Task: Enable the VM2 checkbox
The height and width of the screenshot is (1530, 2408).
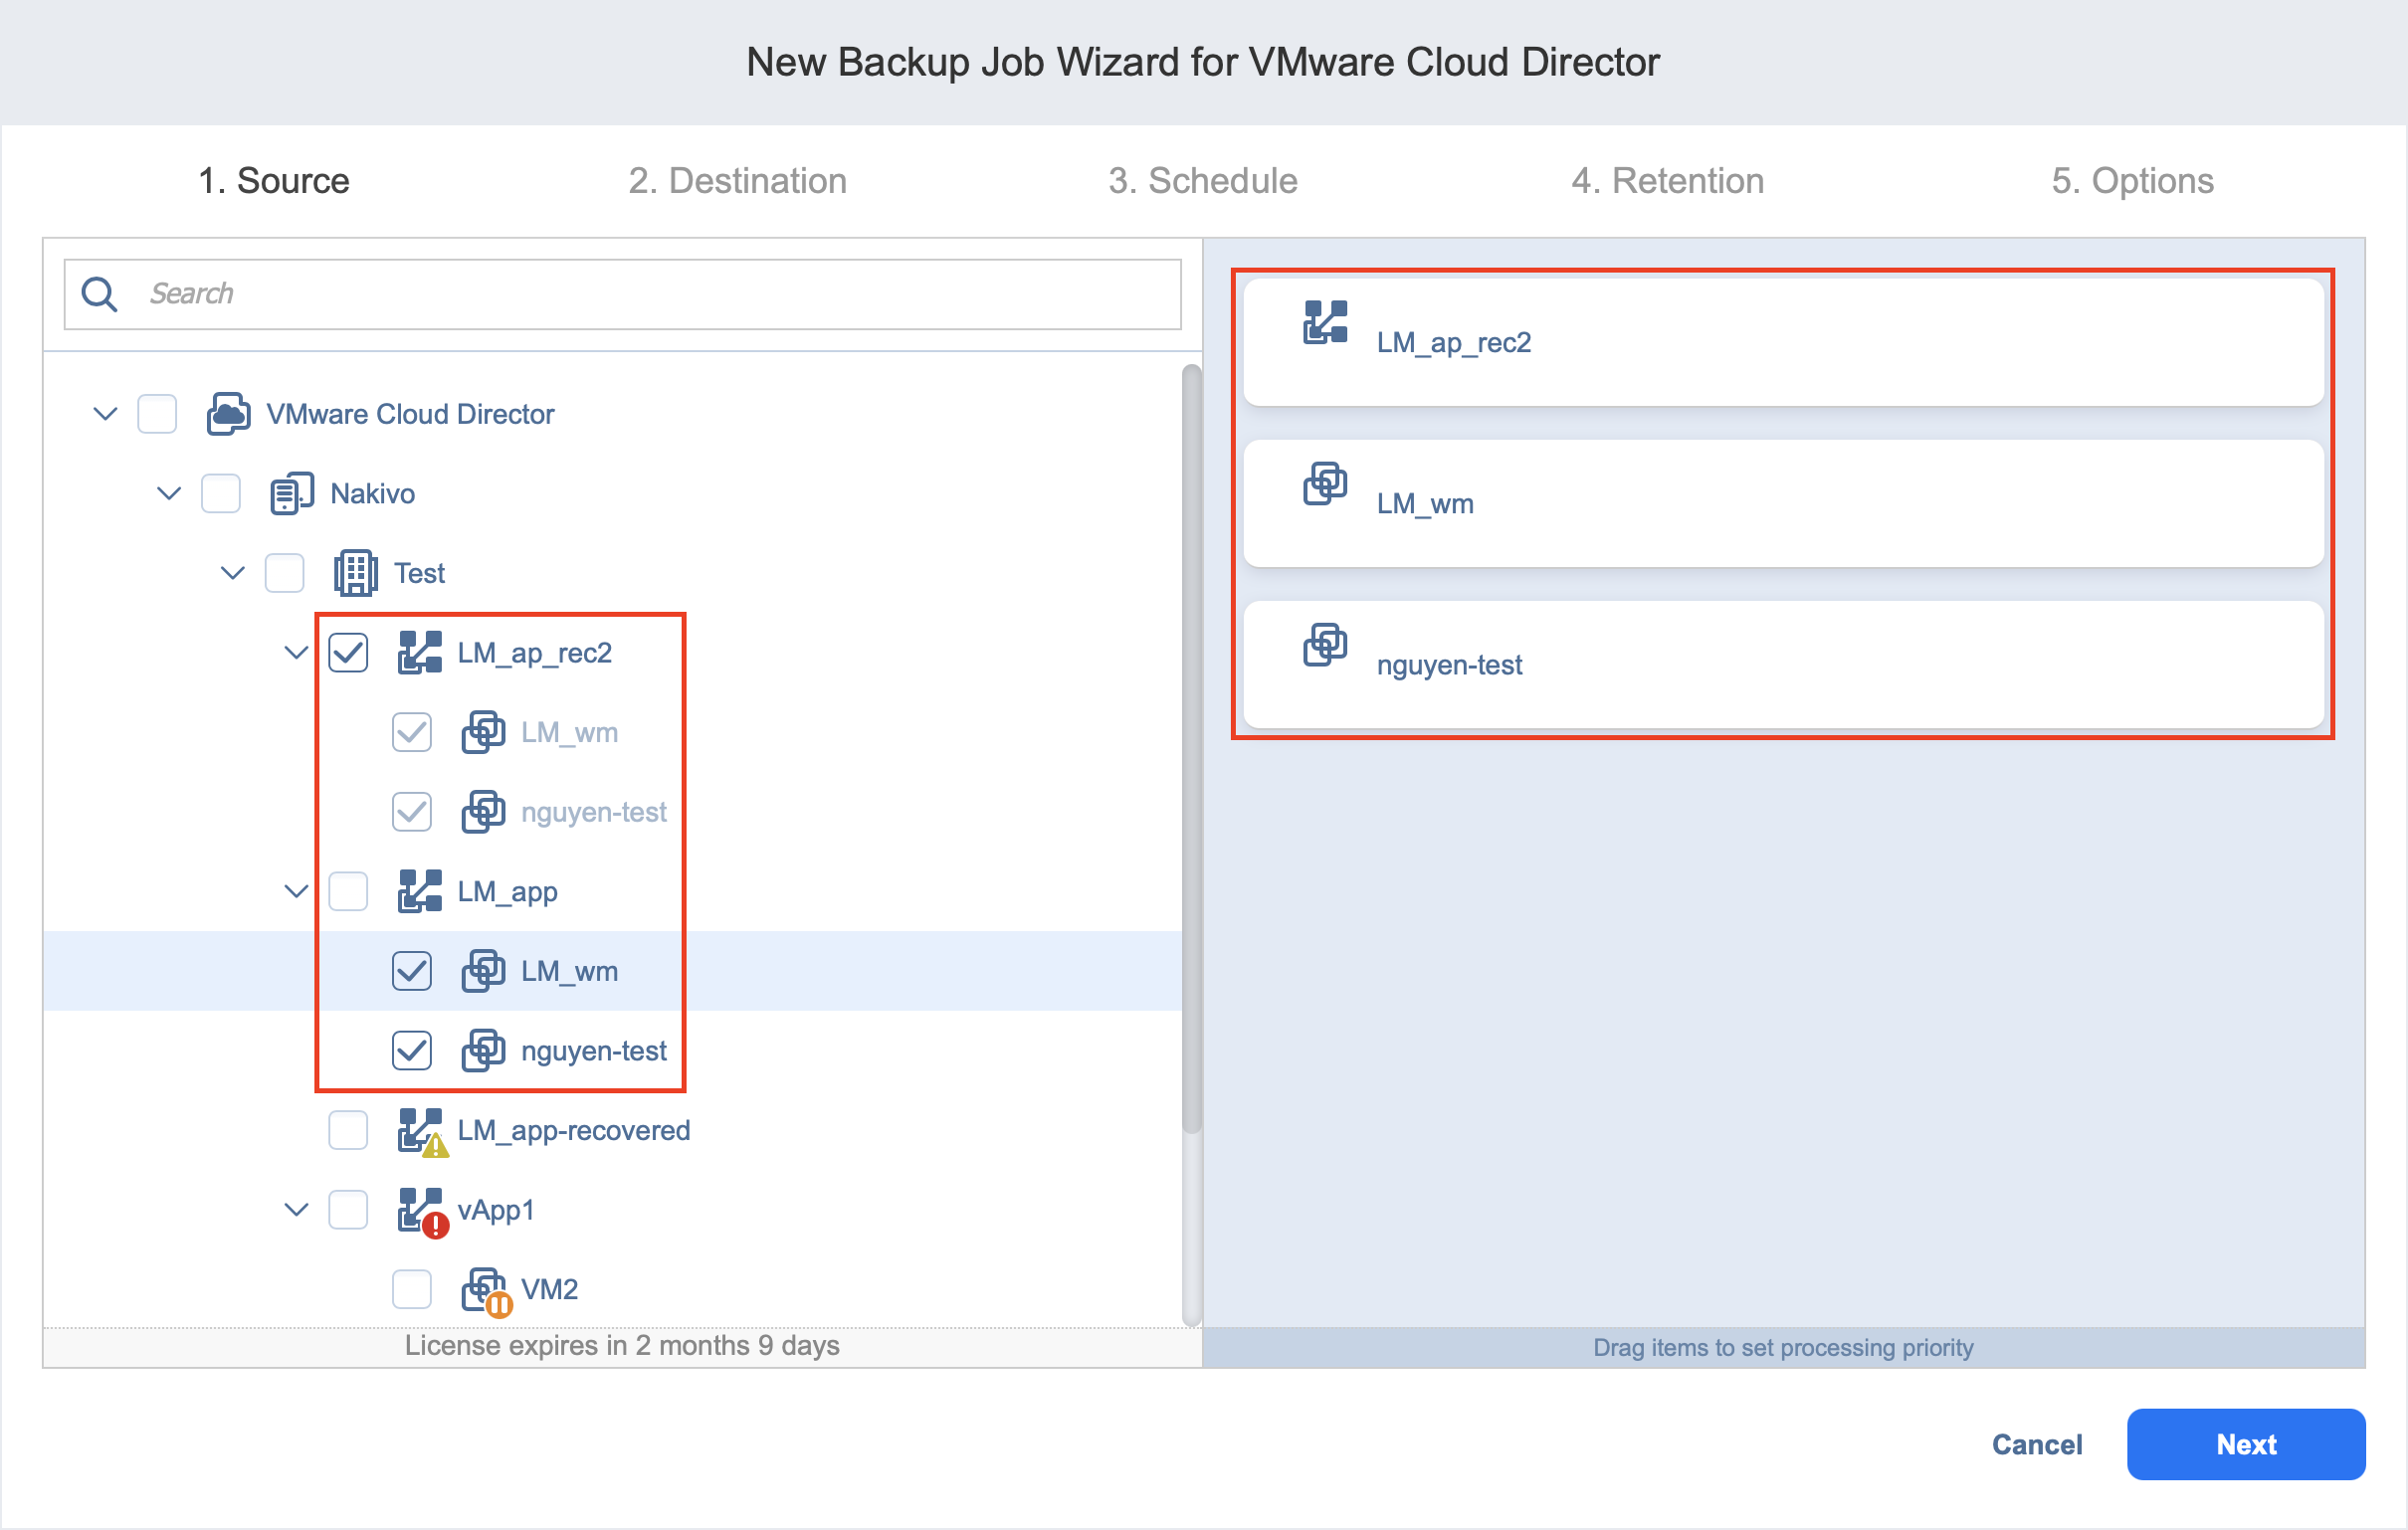Action: point(412,1290)
